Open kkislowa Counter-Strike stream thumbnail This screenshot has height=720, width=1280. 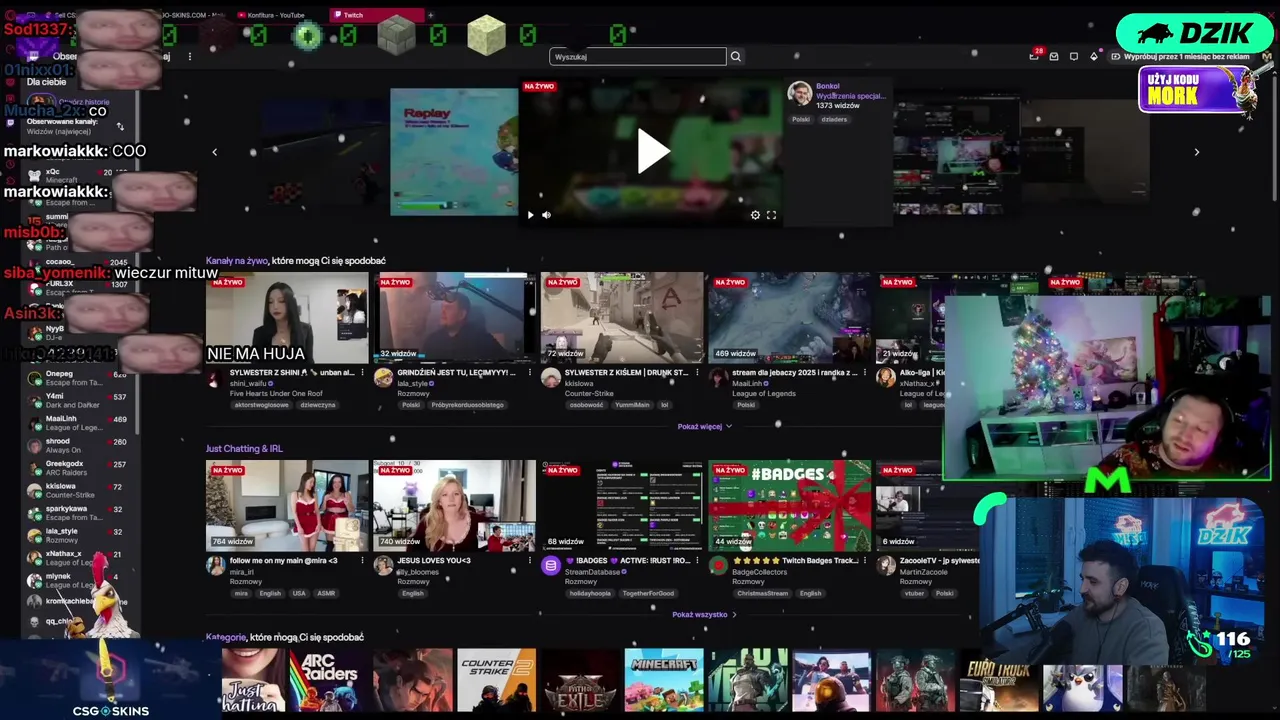(x=622, y=318)
